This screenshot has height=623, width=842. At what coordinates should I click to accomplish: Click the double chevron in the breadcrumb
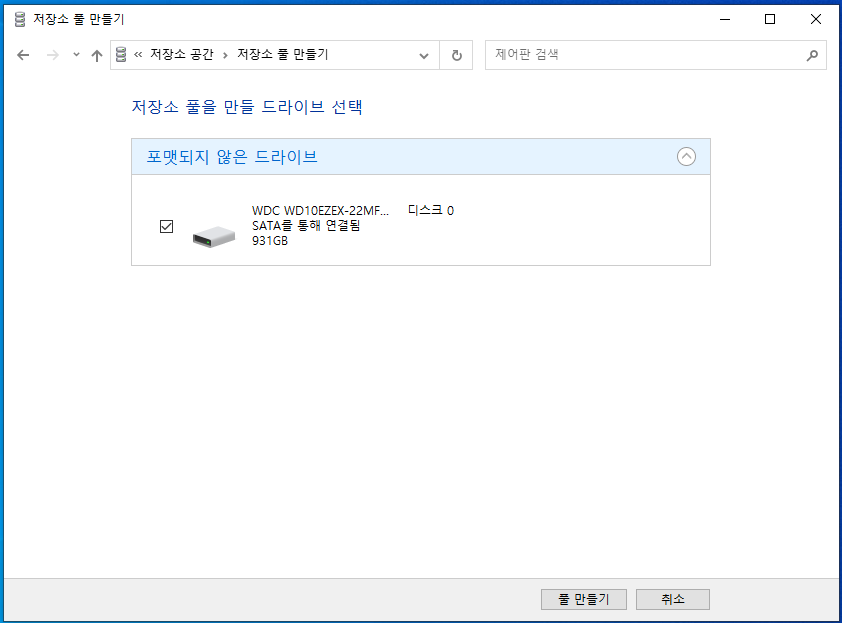click(138, 54)
